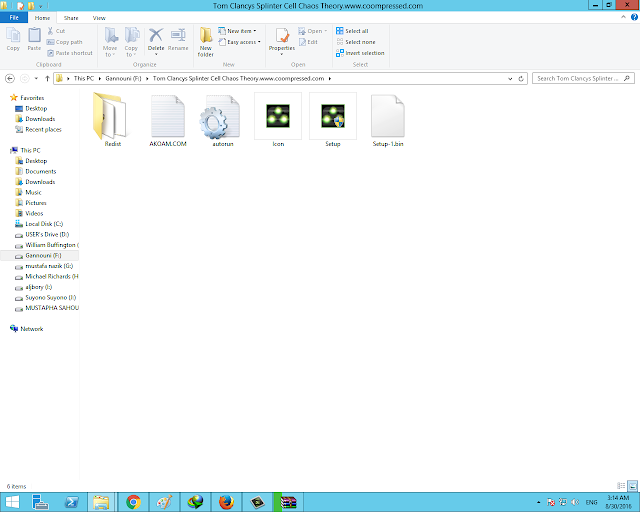Click the Move to icon
640x512 pixels.
click(x=110, y=36)
